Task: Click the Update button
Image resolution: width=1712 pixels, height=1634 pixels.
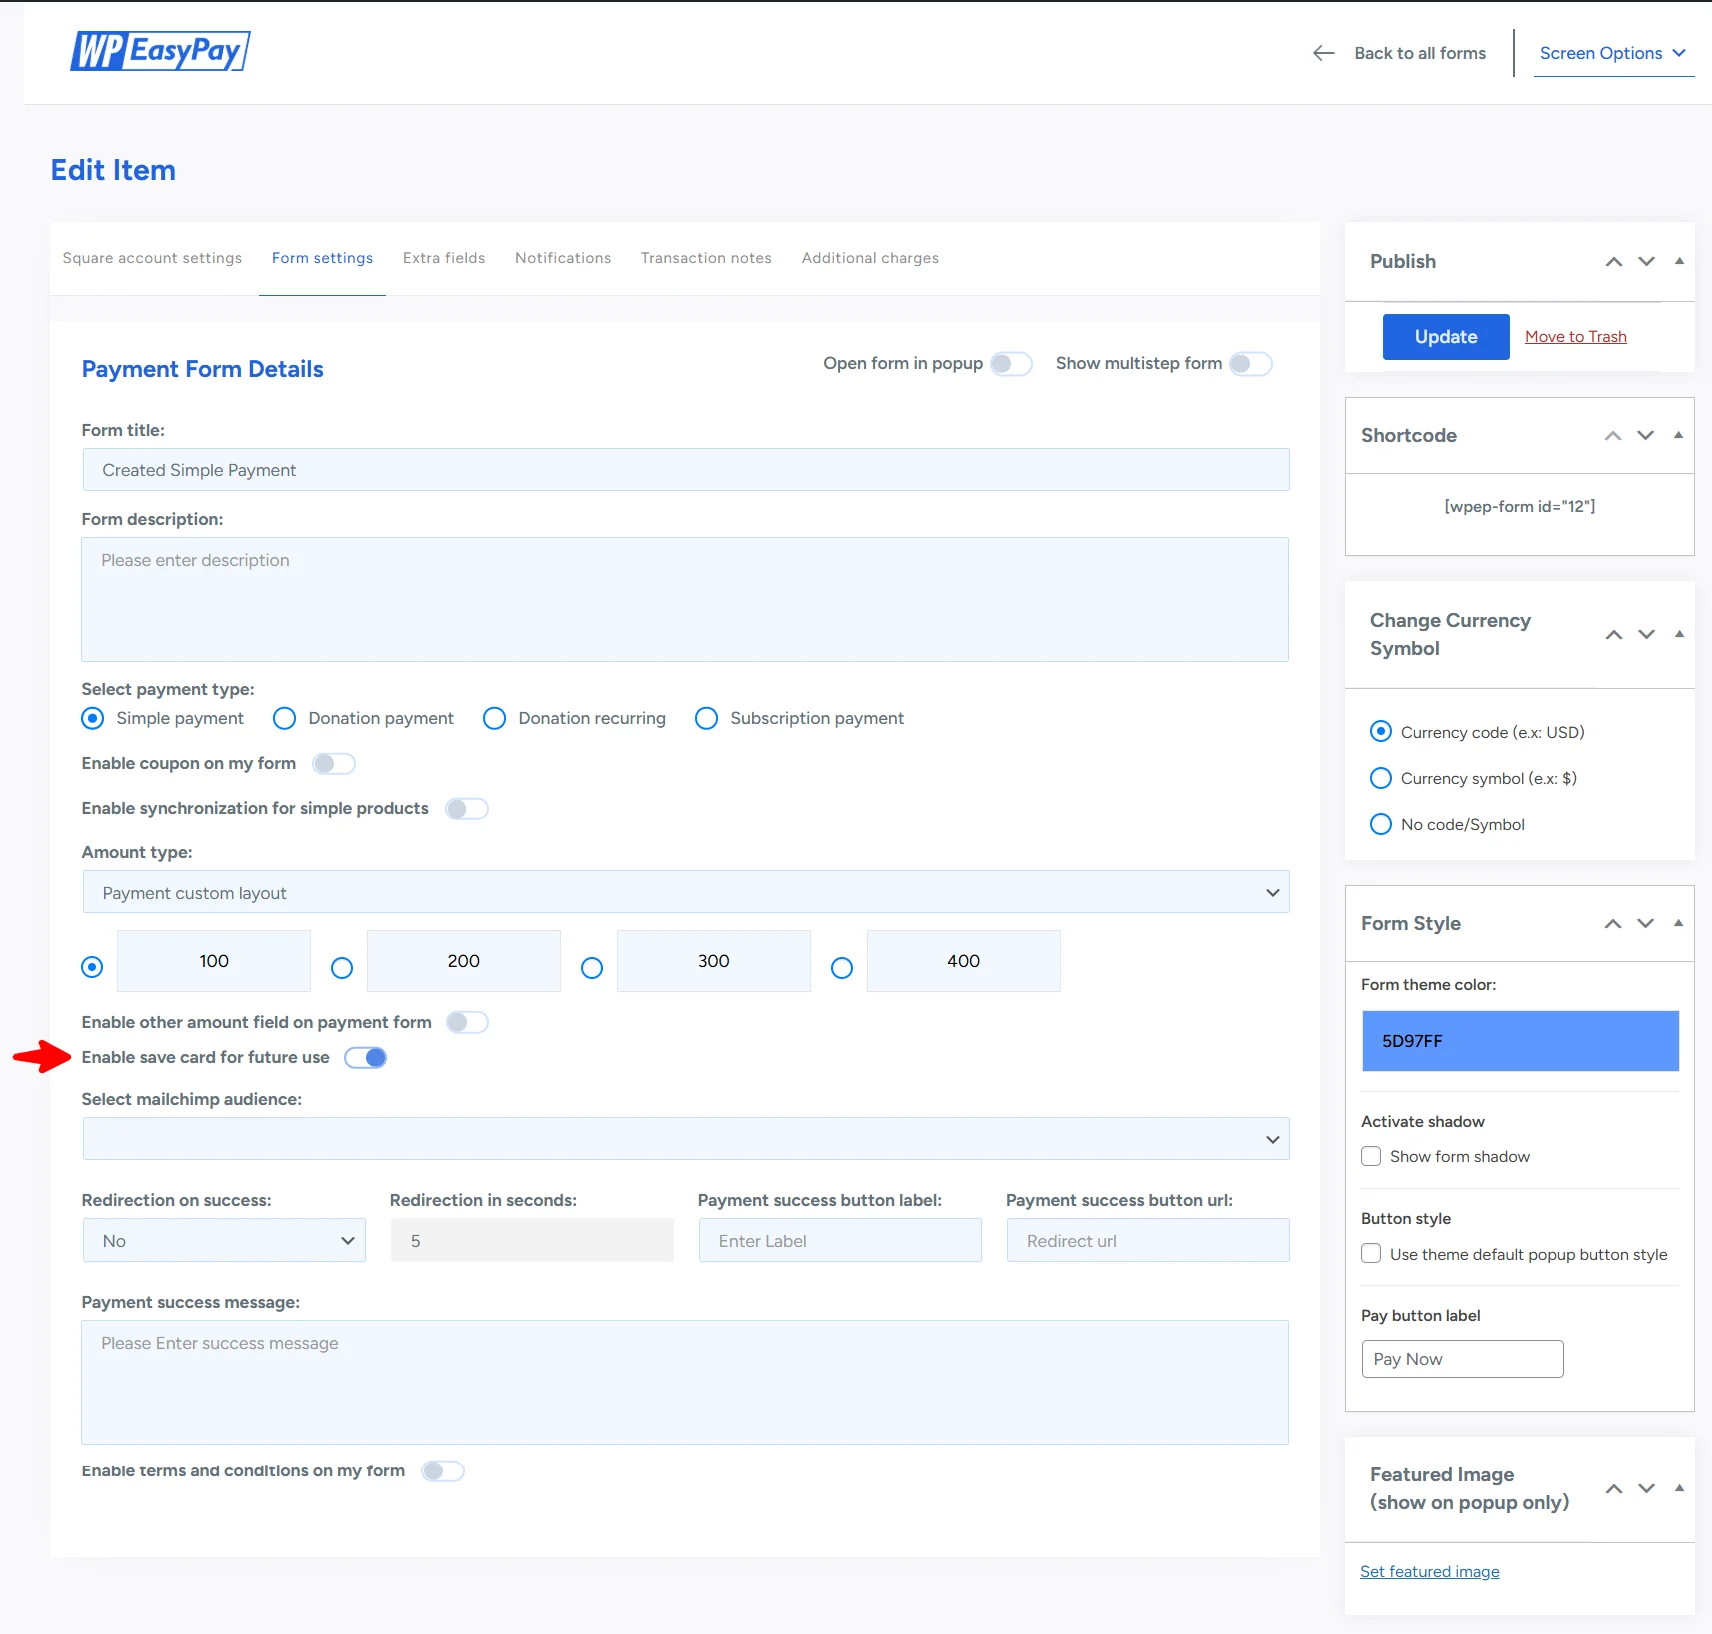Action: click(1446, 337)
